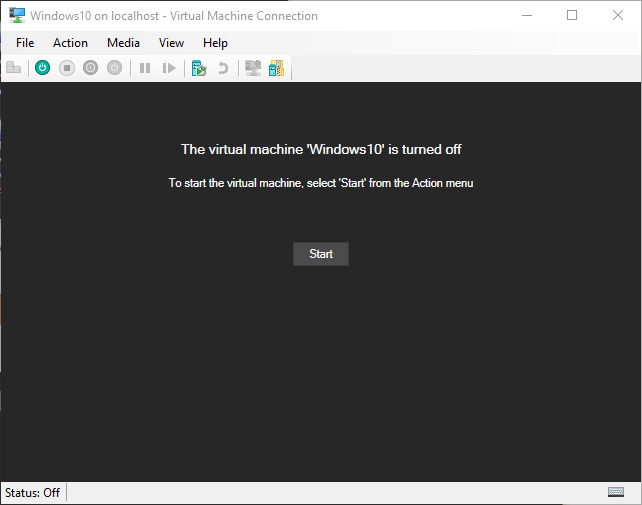Click the 'Status: Off' status text

[x=32, y=492]
